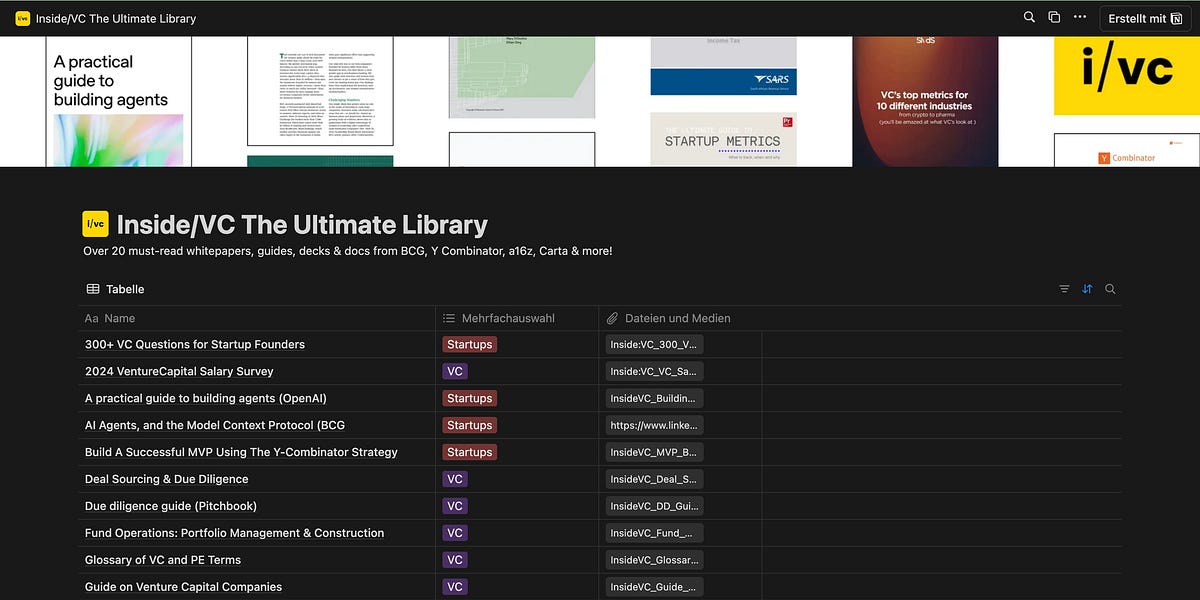1200x600 pixels.
Task: Open Glossary of VC and PE Terms
Action: click(x=163, y=560)
